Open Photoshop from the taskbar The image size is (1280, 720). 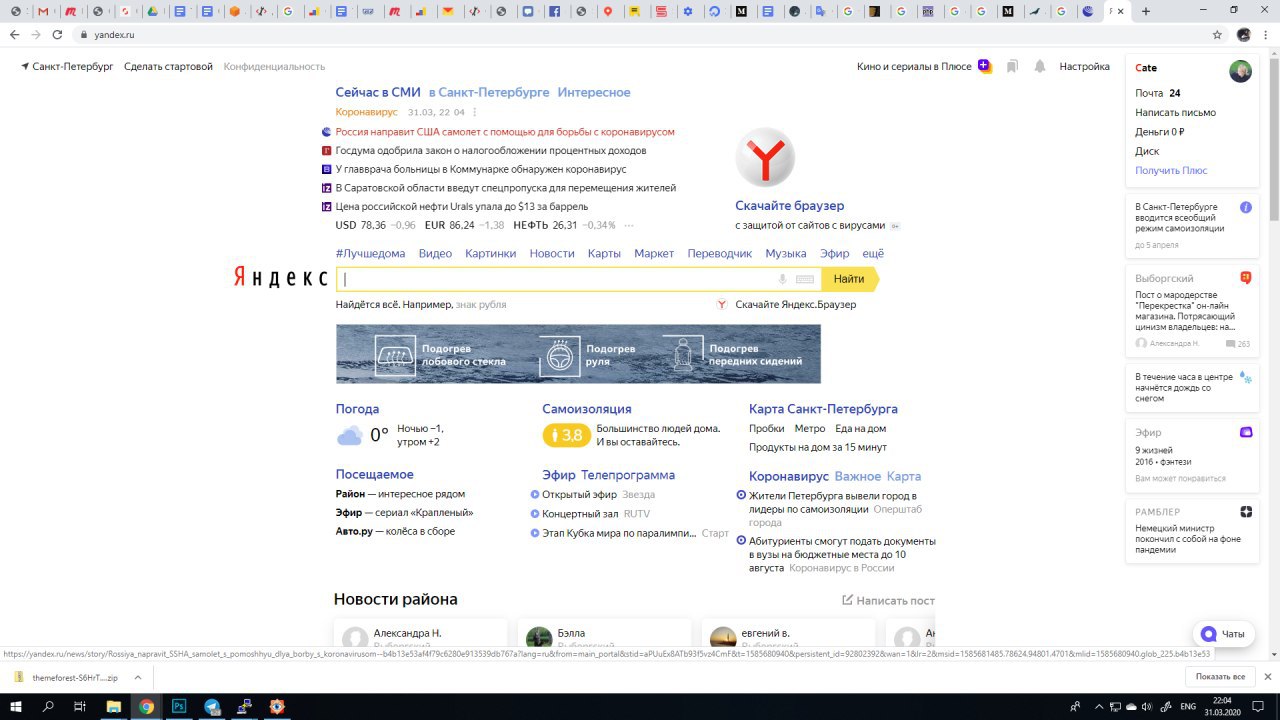pos(179,706)
